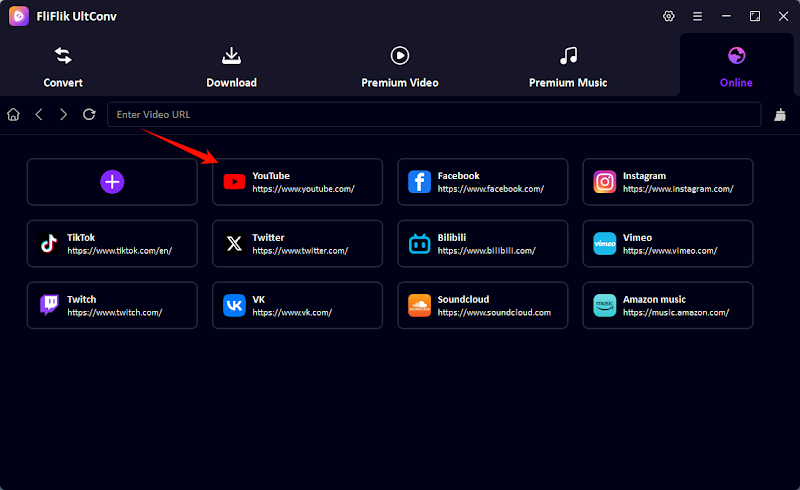Open the vk.com URL link

(x=292, y=312)
